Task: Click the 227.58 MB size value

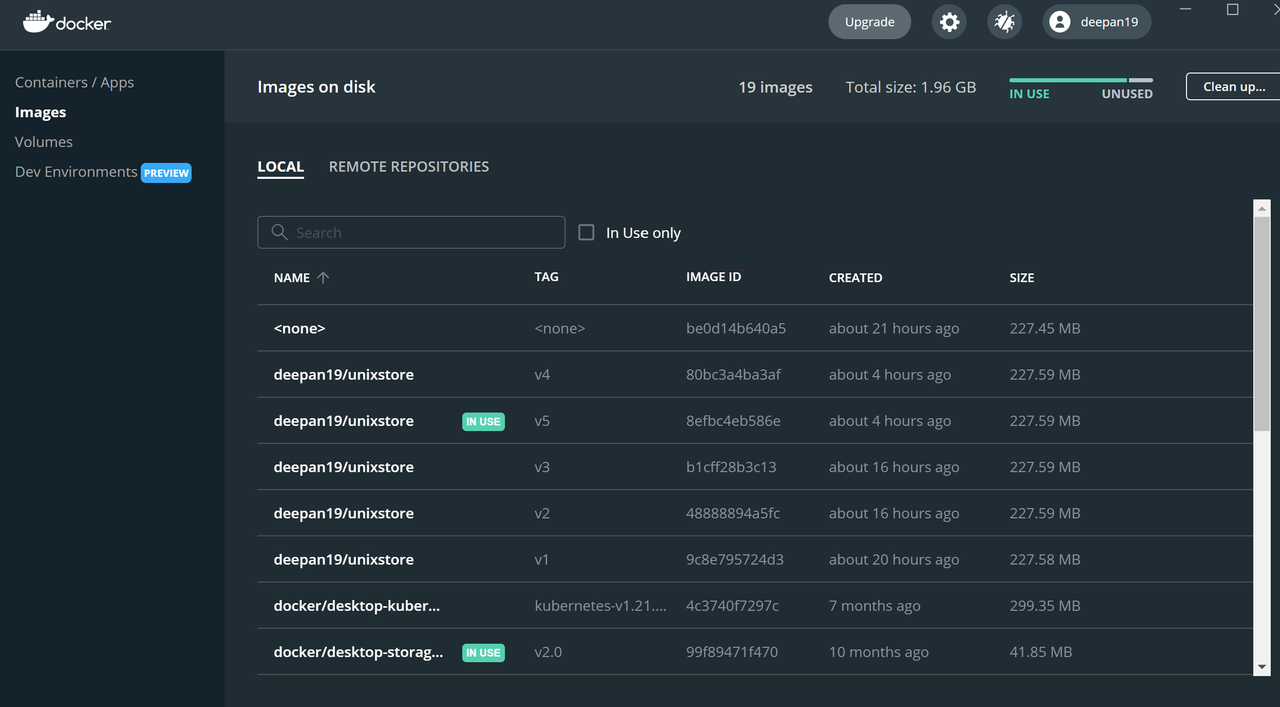Action: [1045, 560]
